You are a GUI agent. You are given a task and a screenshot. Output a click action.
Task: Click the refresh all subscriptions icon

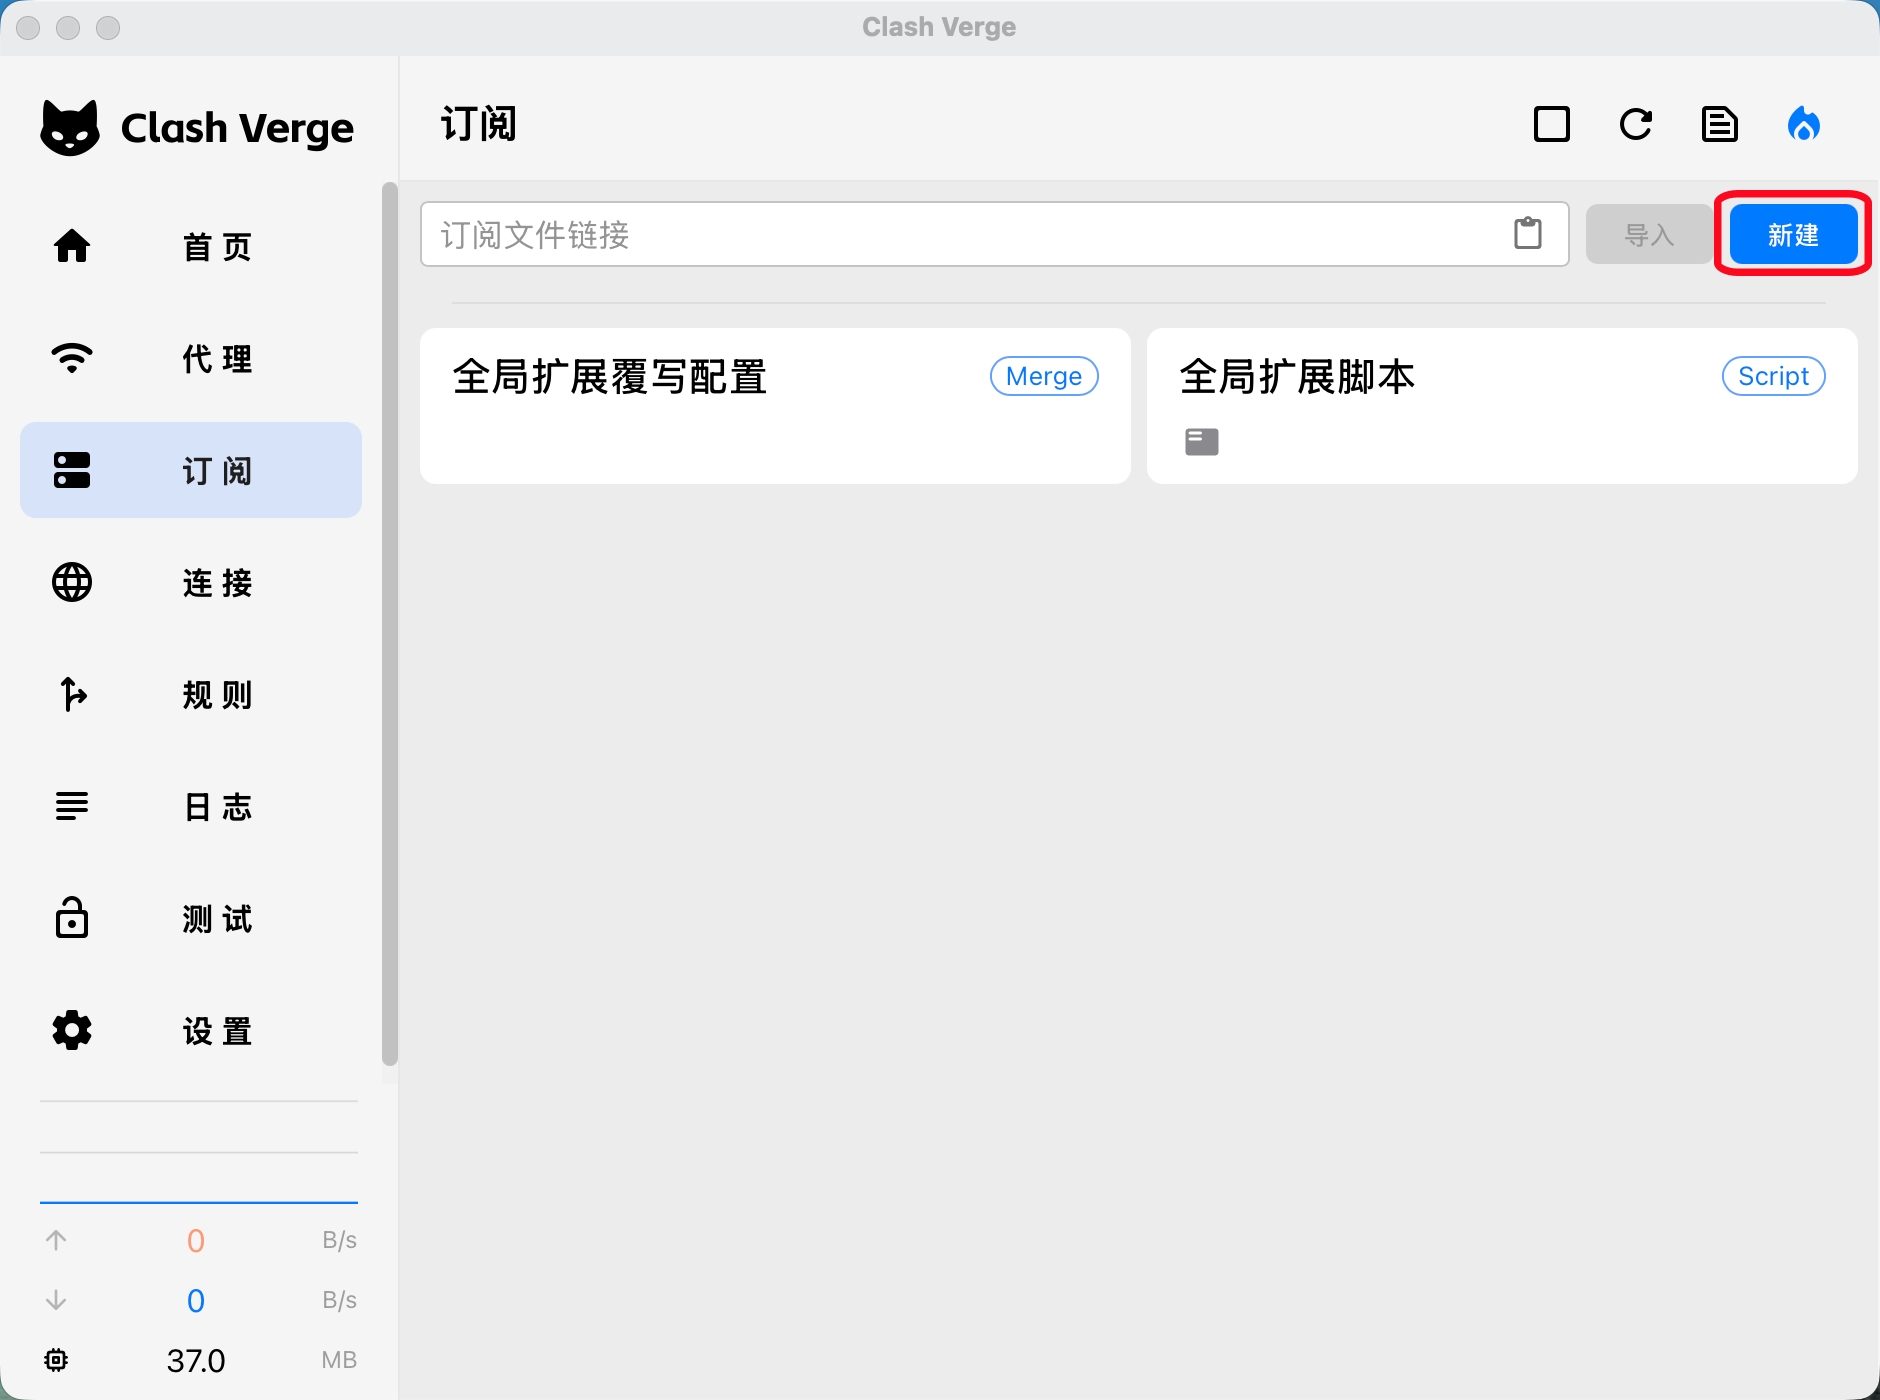[1636, 125]
